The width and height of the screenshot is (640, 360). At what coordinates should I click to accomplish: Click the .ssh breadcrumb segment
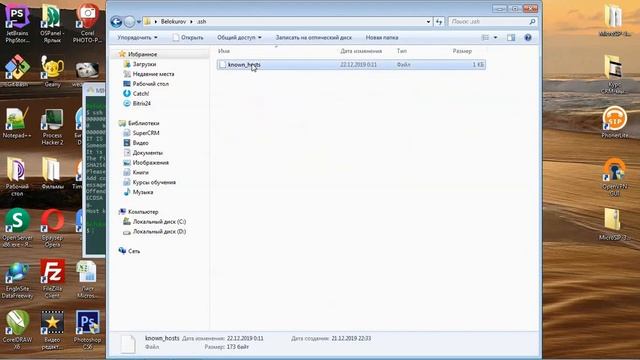pyautogui.click(x=201, y=22)
